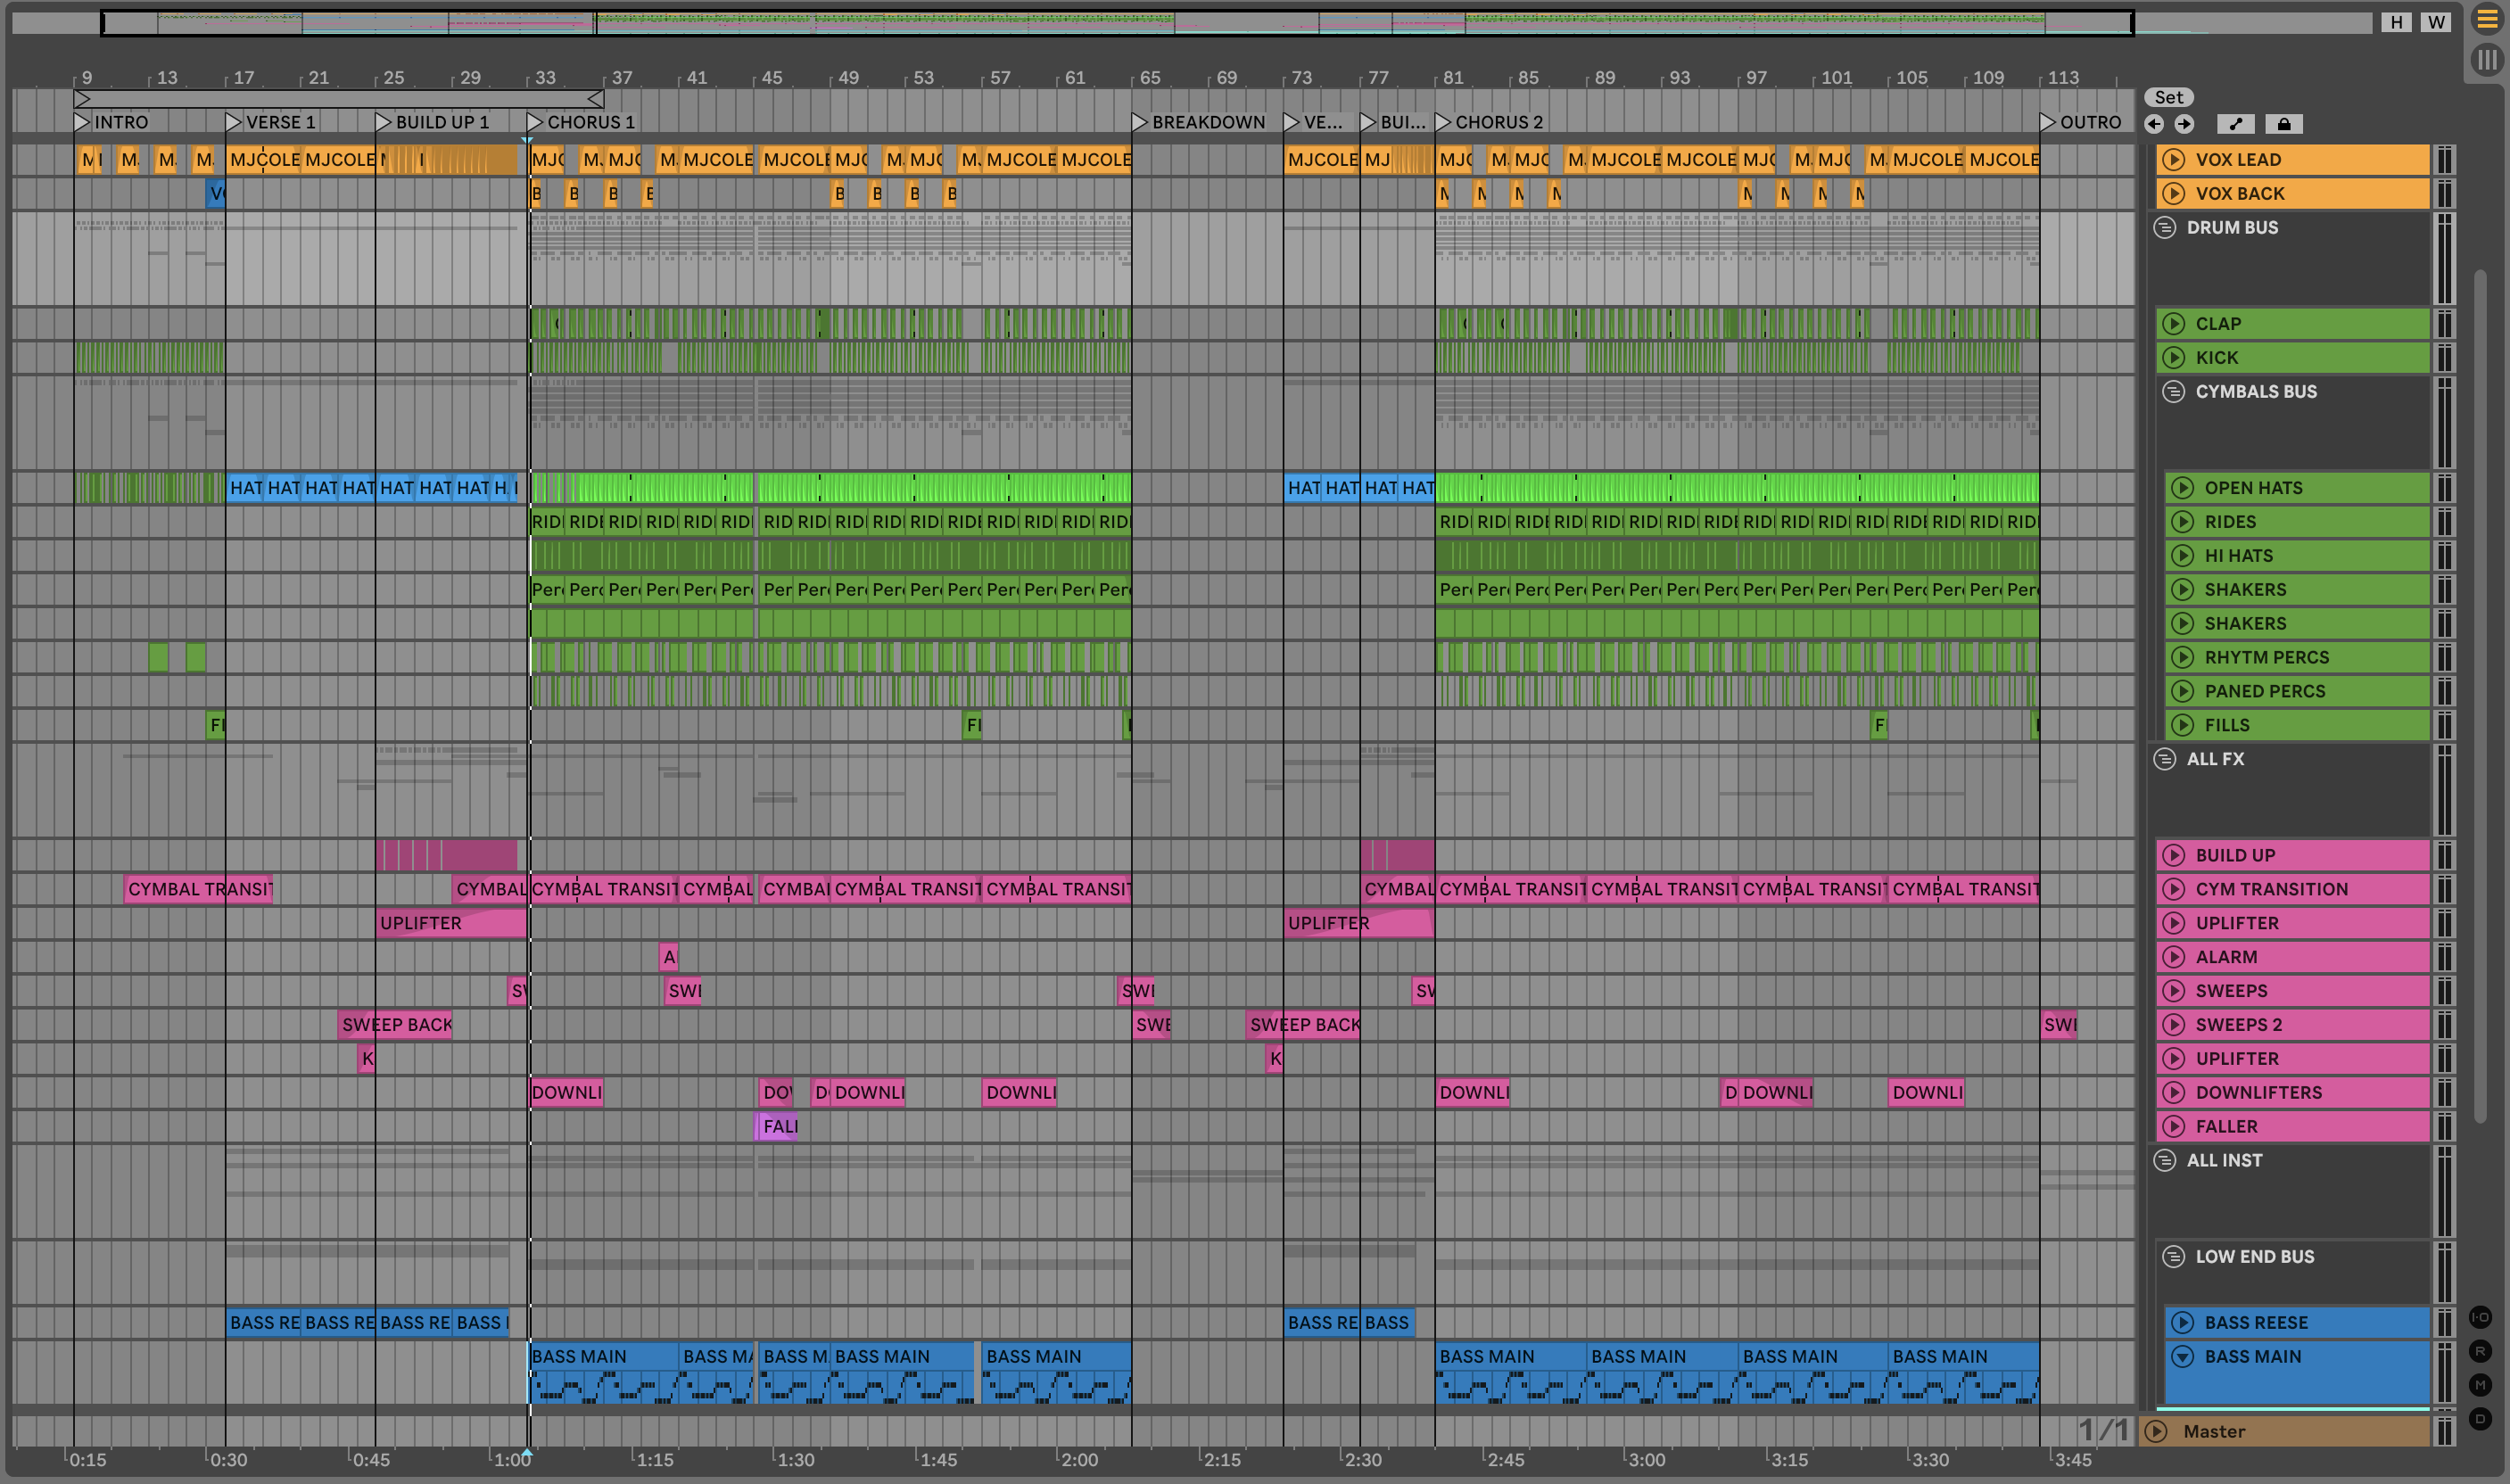Screen dimensions: 2510x1484
Task: Toggle the D track delay button
Action: pos(2480,1419)
